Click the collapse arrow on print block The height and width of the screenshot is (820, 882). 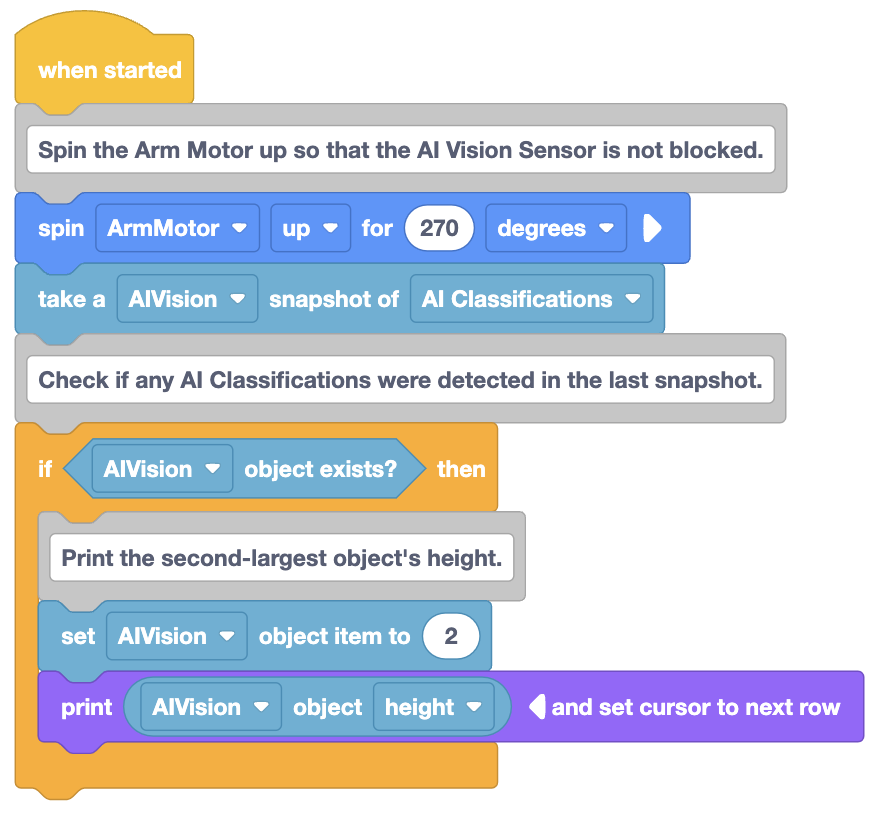(x=538, y=707)
